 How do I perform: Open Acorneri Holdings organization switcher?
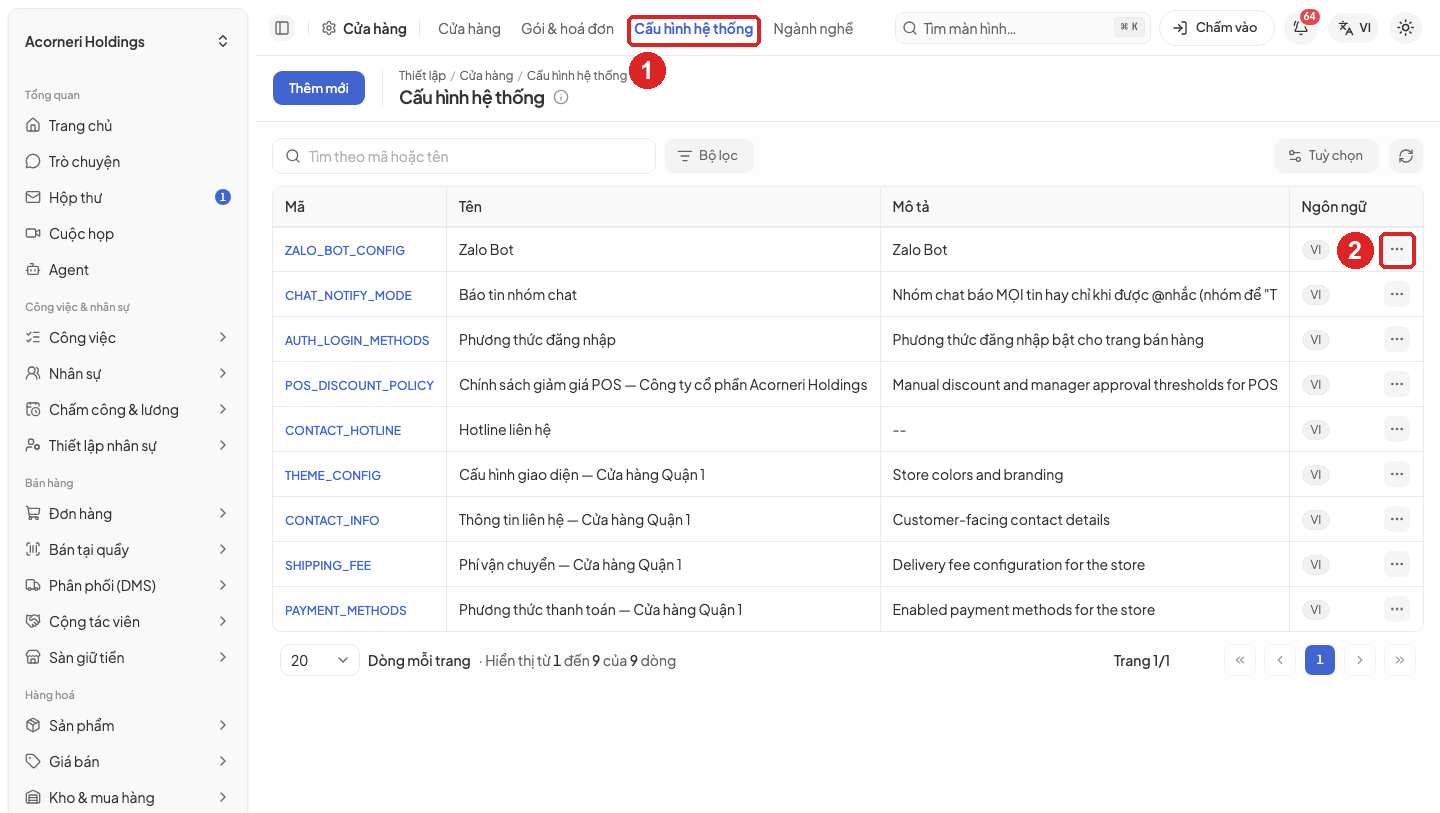tap(128, 42)
